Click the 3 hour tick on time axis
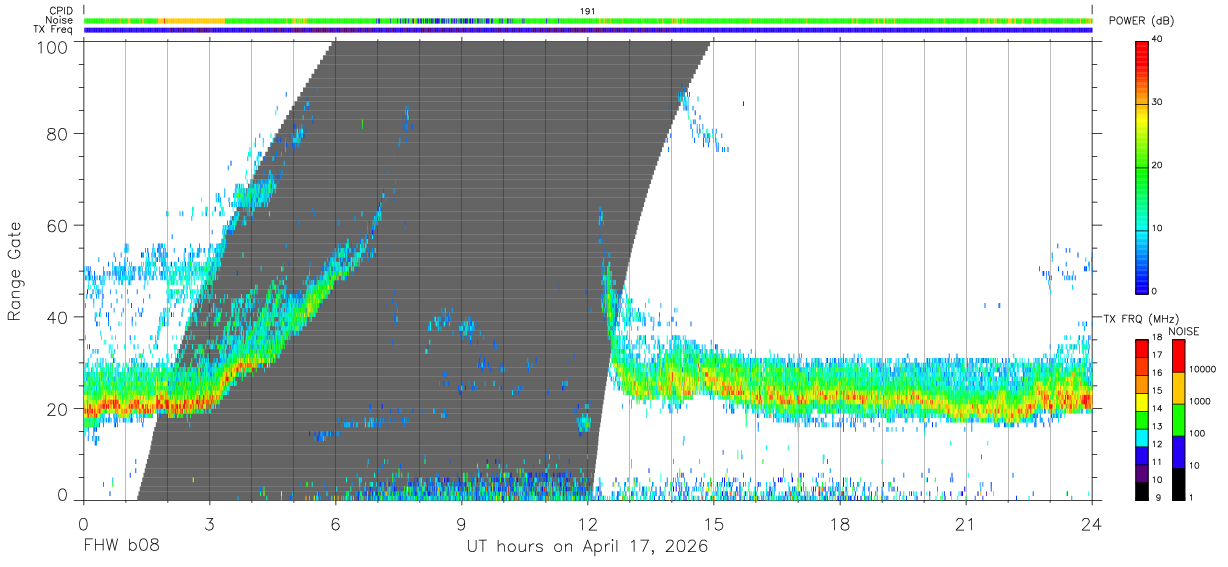The width and height of the screenshot is (1228, 567). click(x=209, y=524)
